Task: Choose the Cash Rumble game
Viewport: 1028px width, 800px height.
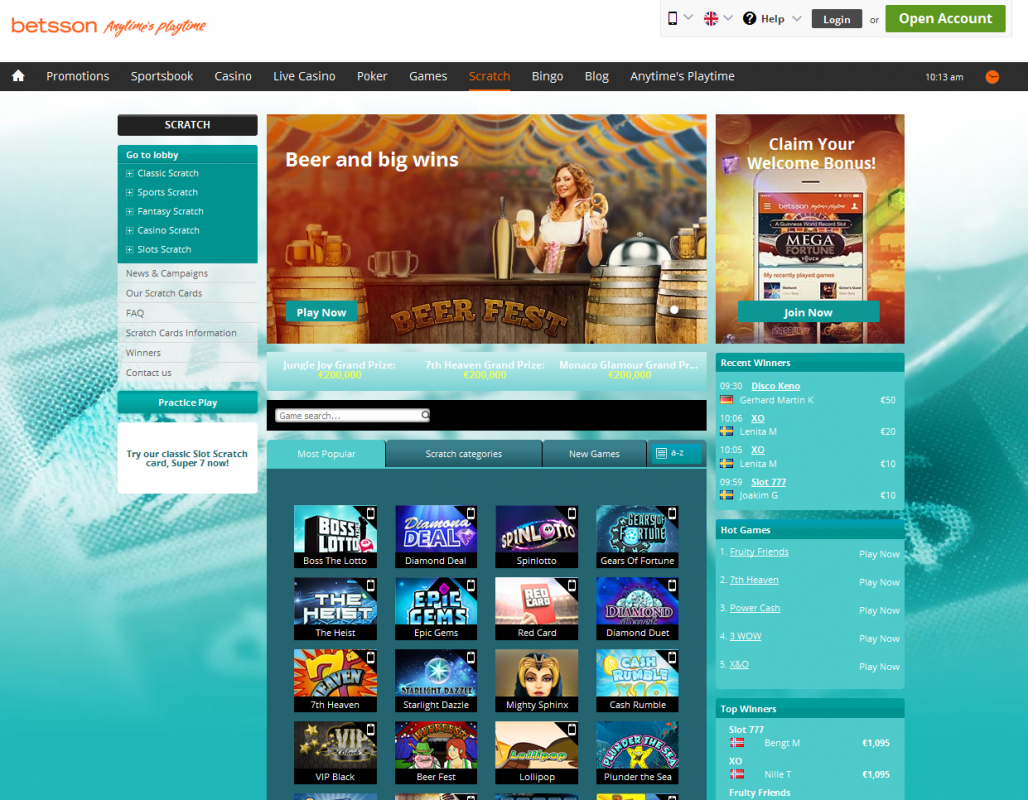Action: (x=637, y=681)
